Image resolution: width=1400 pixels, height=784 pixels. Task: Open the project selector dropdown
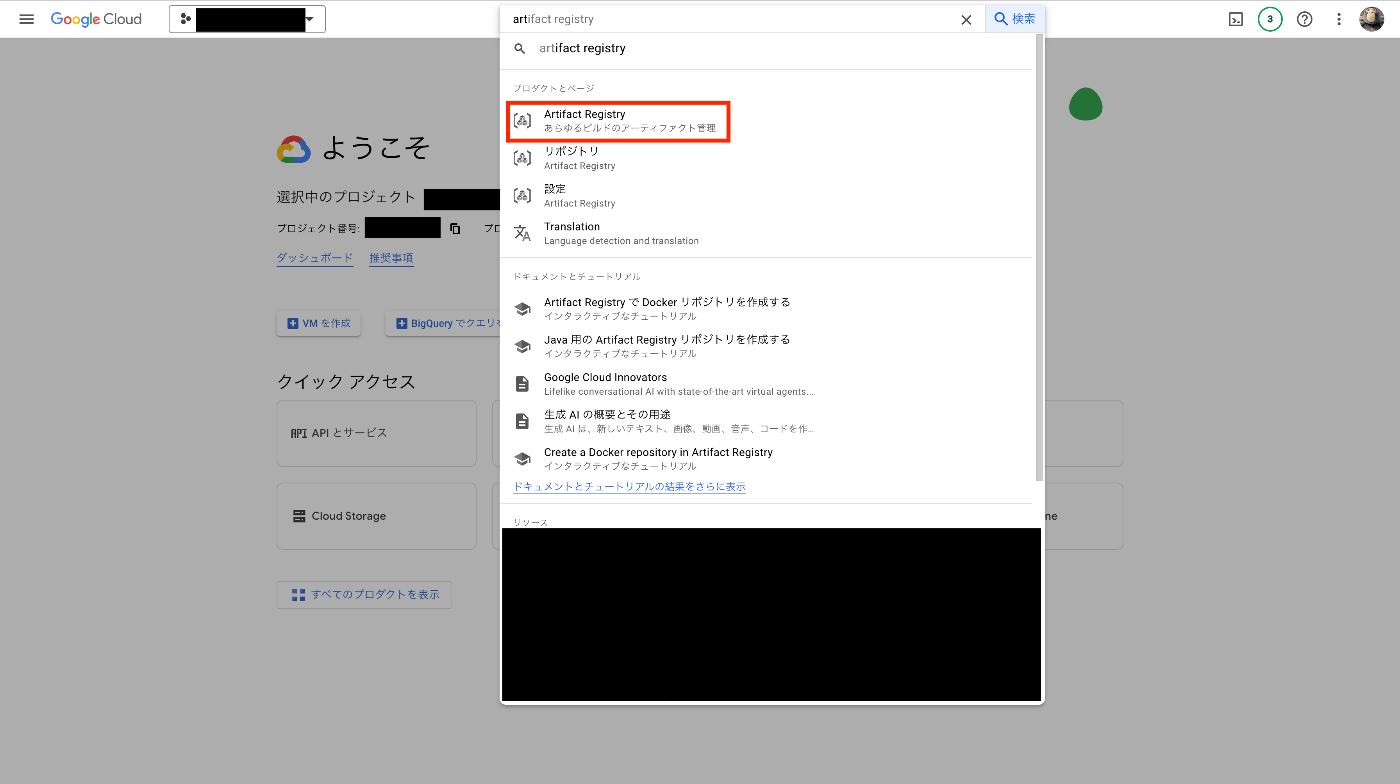247,19
